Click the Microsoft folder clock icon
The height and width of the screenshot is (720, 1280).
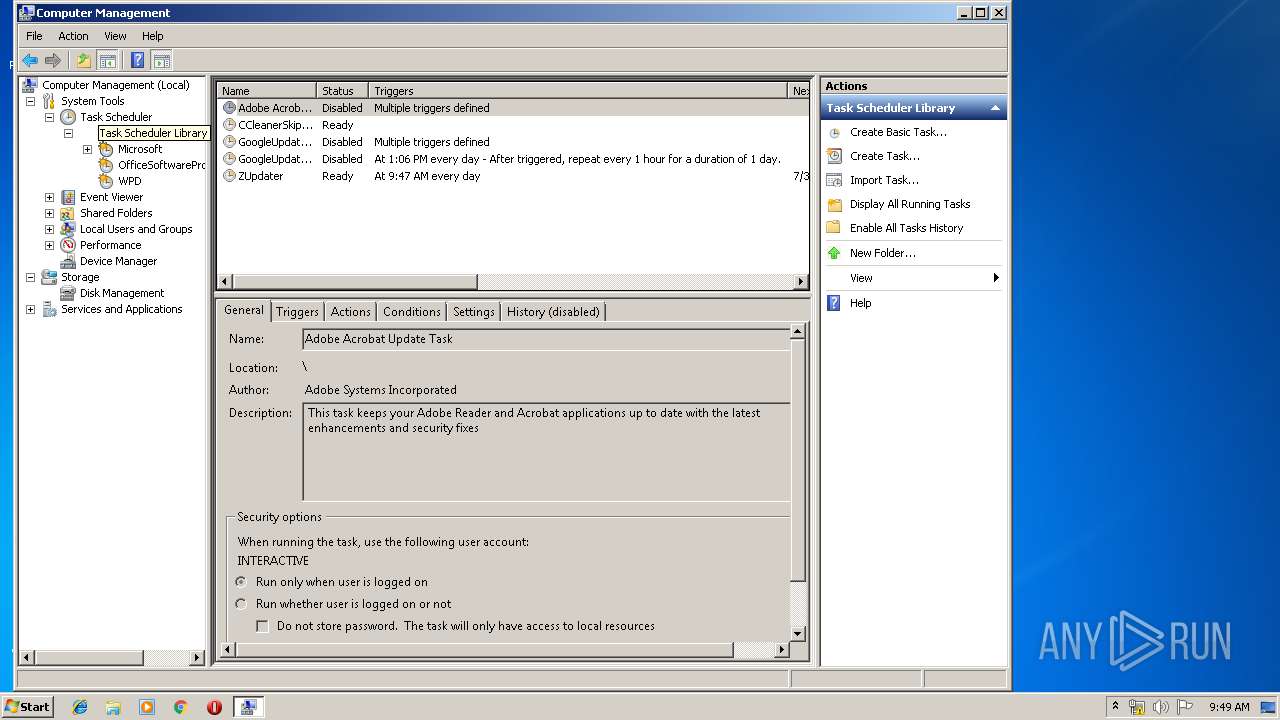tap(106, 149)
